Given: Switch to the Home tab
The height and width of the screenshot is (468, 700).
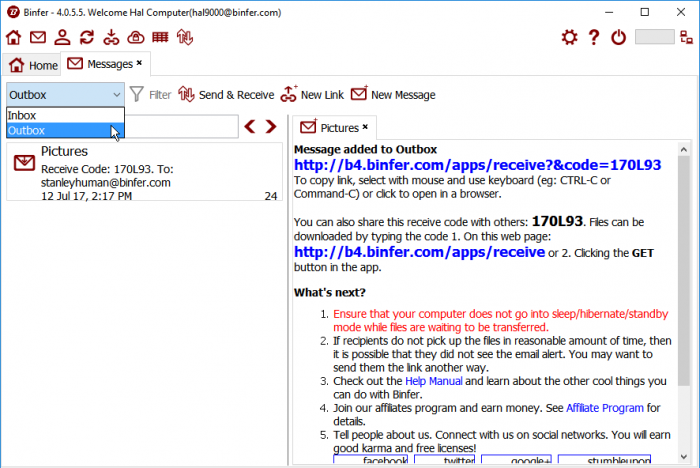Looking at the screenshot, I should [32, 65].
